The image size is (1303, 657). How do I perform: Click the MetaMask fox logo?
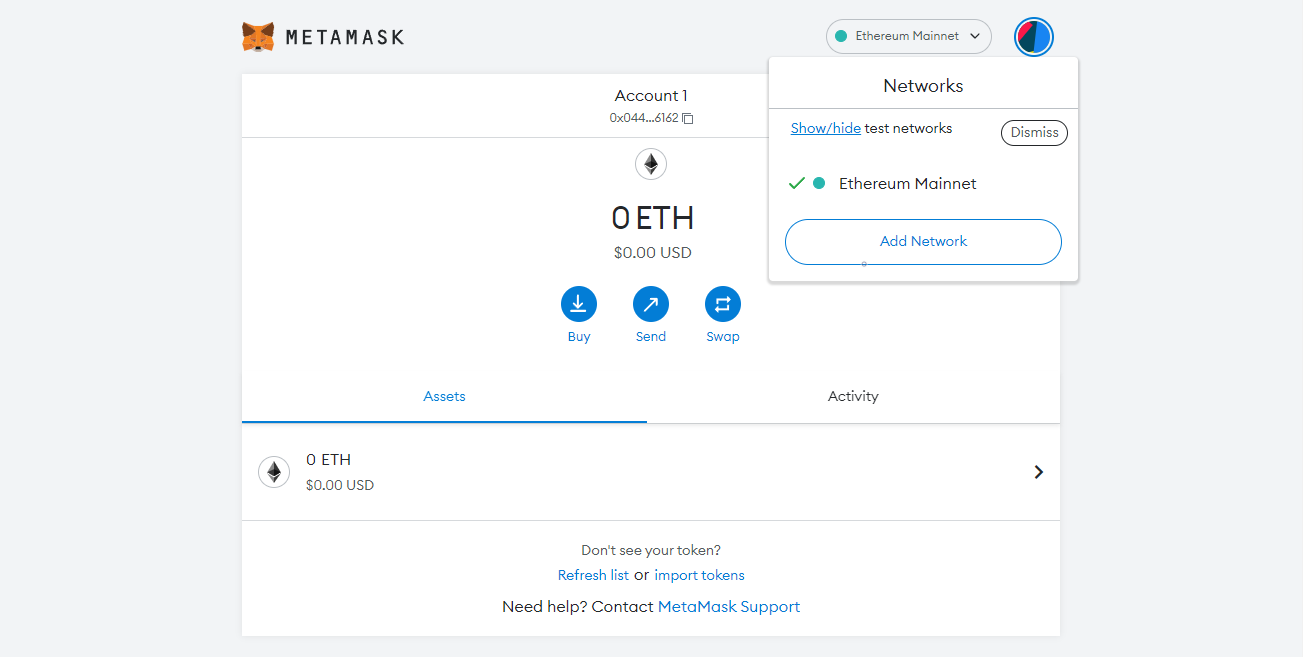258,37
